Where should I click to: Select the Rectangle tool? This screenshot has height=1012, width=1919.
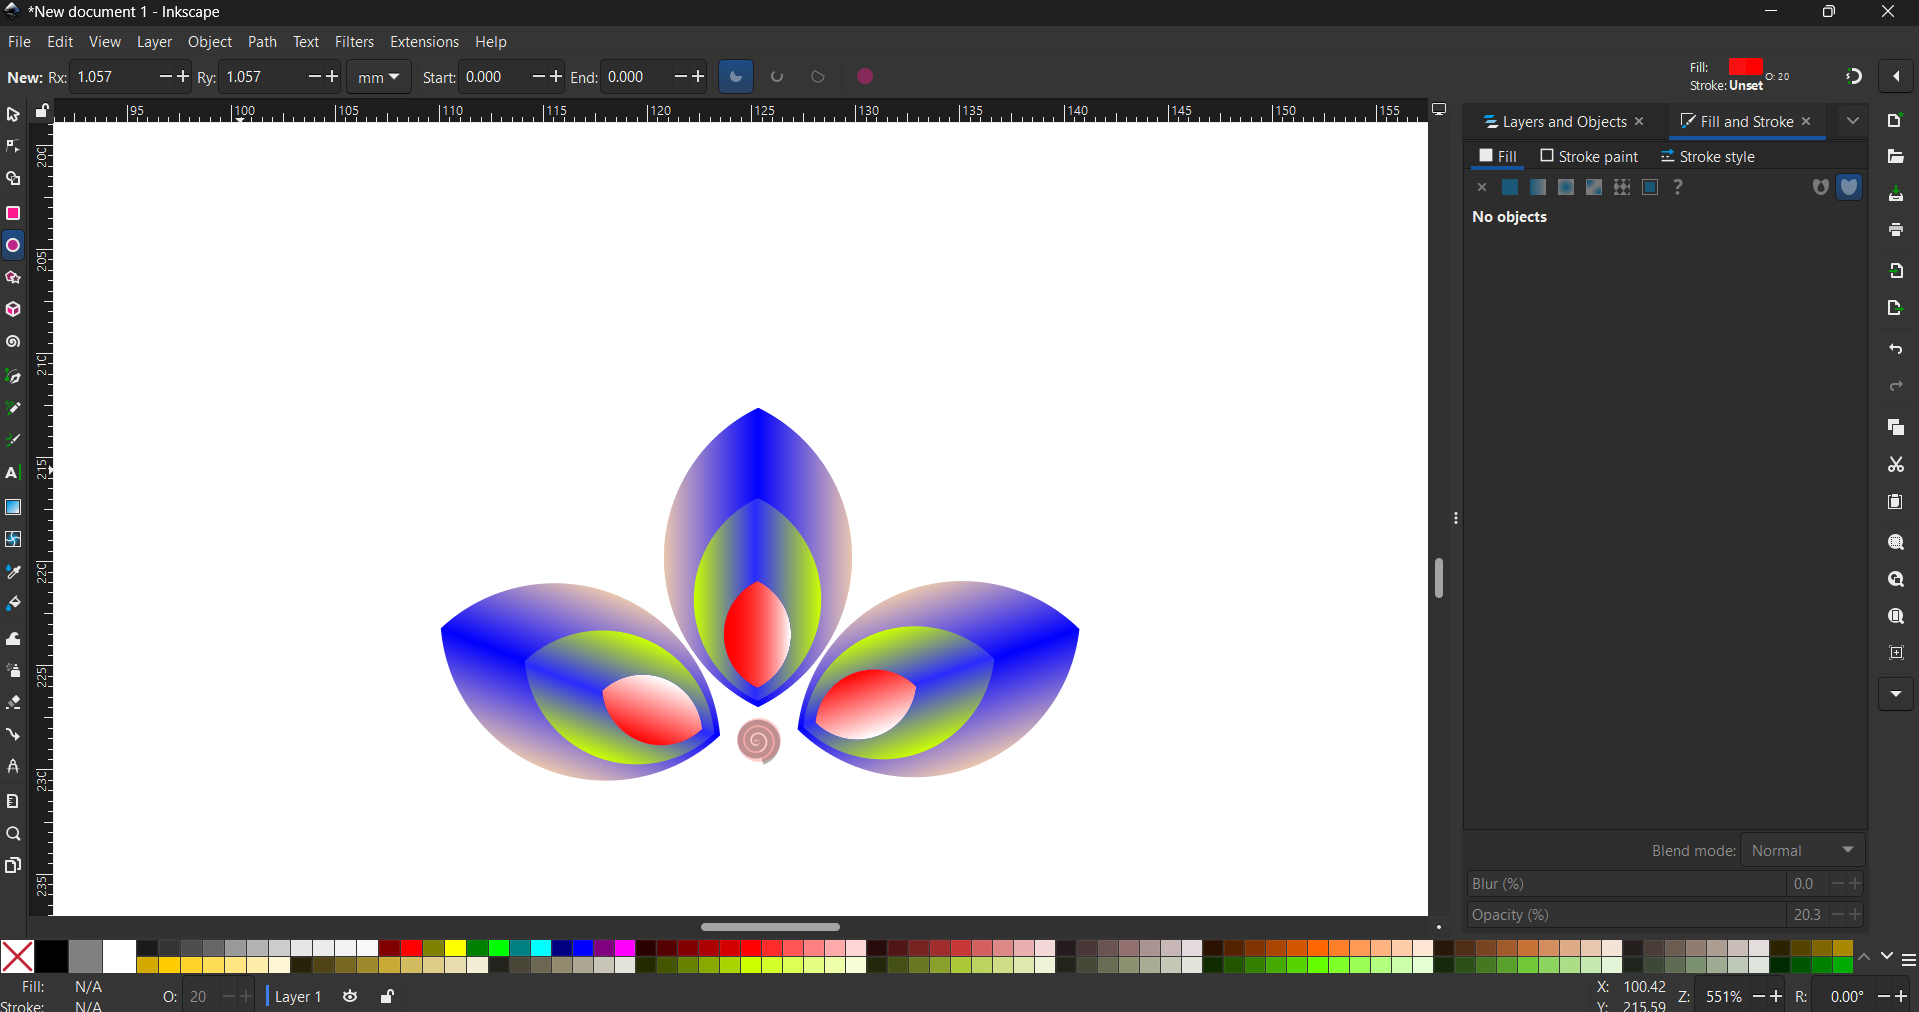pyautogui.click(x=13, y=213)
